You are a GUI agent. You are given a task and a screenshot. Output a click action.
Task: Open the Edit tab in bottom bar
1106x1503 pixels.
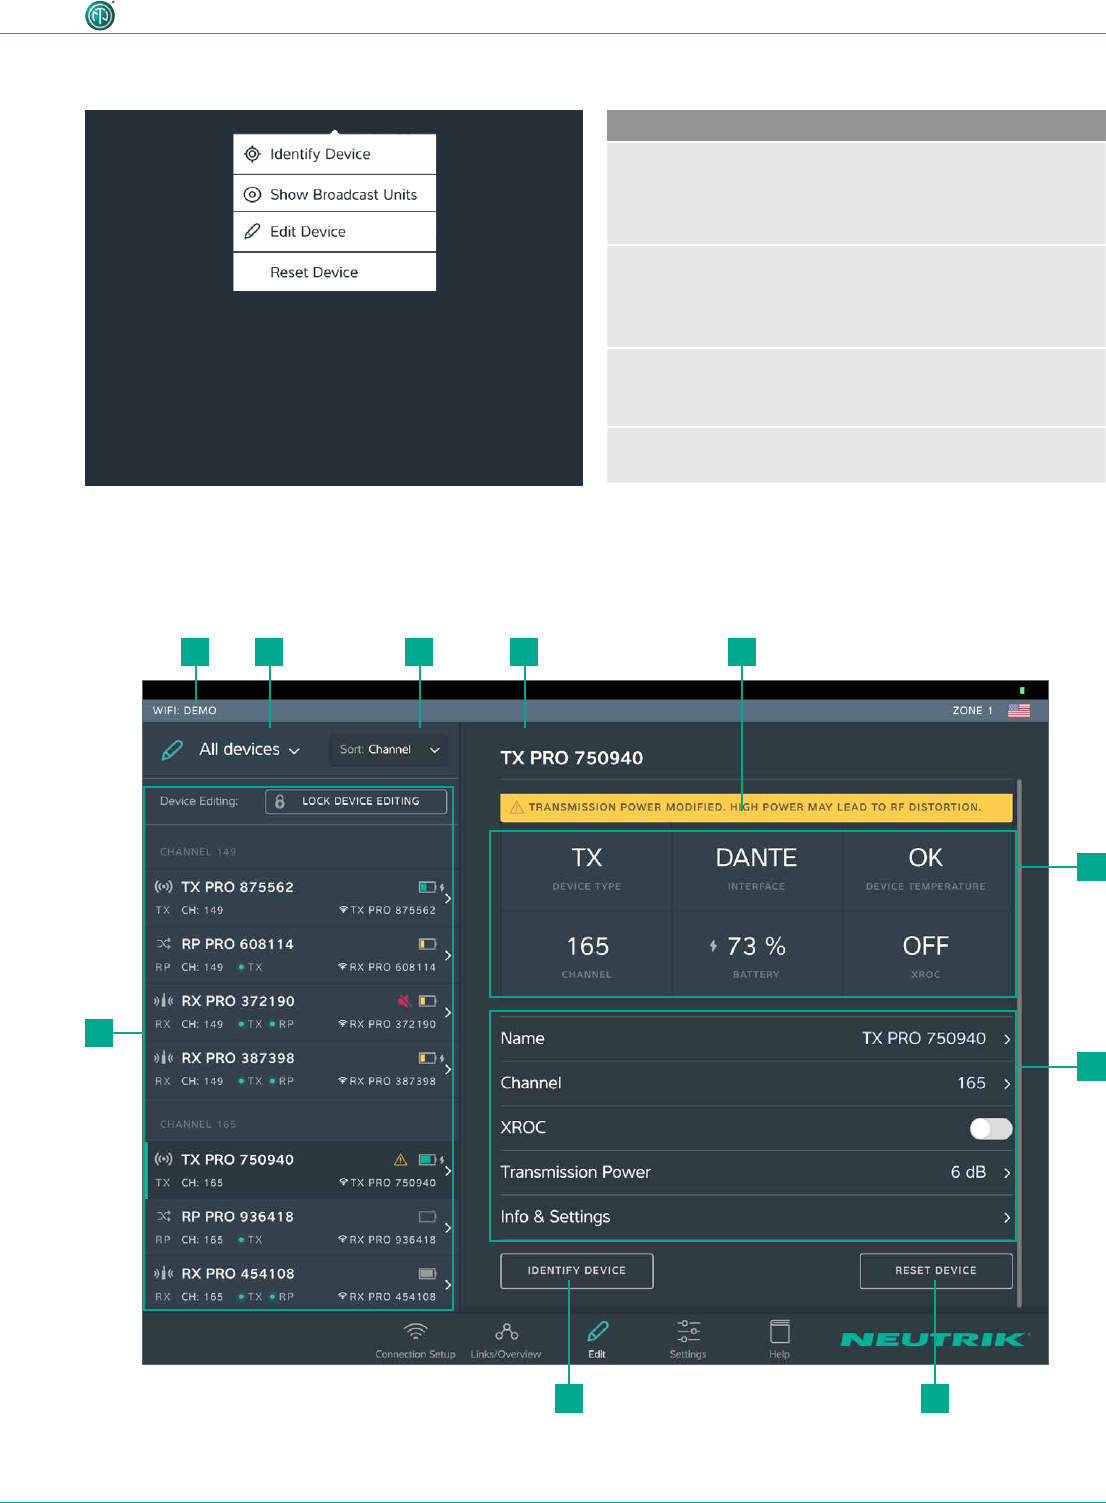pyautogui.click(x=597, y=1340)
